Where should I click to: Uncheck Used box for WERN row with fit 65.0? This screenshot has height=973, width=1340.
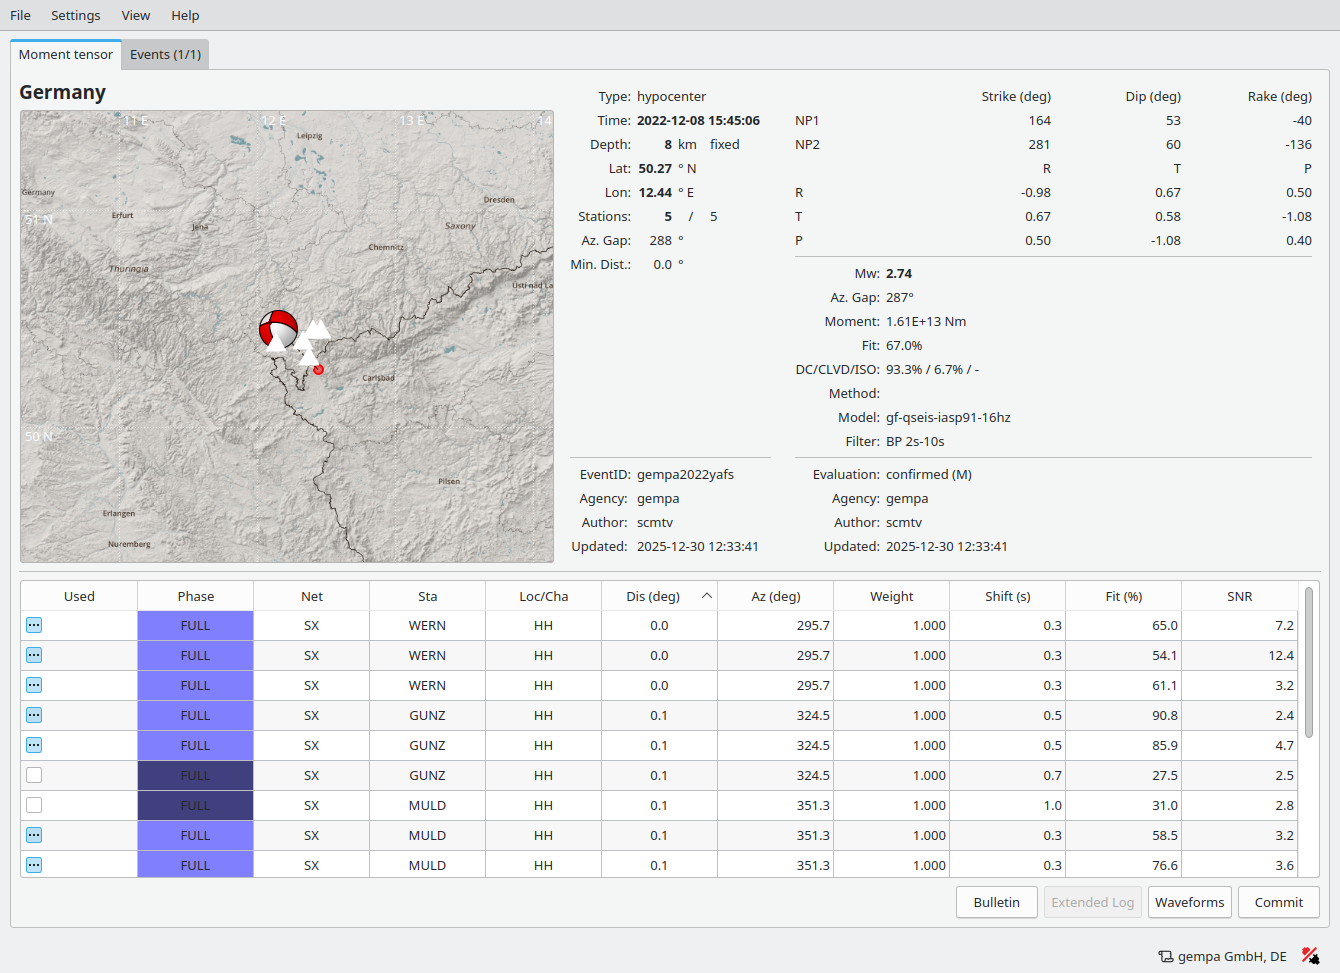point(34,625)
